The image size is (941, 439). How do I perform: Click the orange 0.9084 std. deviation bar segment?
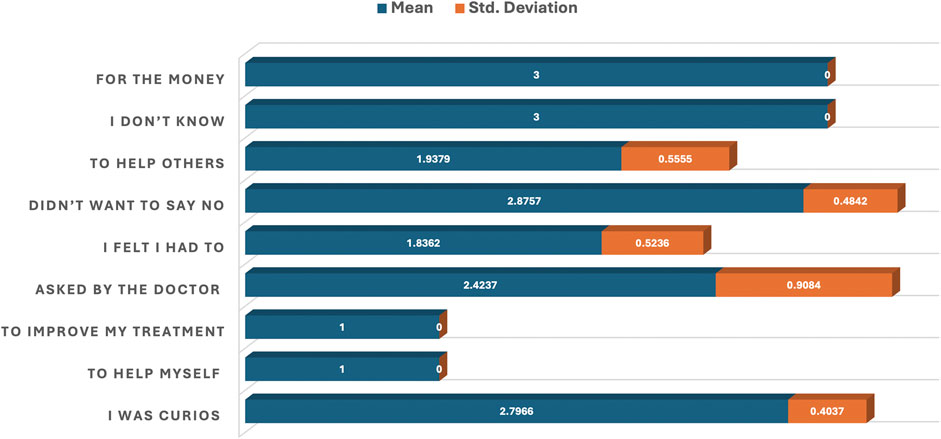803,285
